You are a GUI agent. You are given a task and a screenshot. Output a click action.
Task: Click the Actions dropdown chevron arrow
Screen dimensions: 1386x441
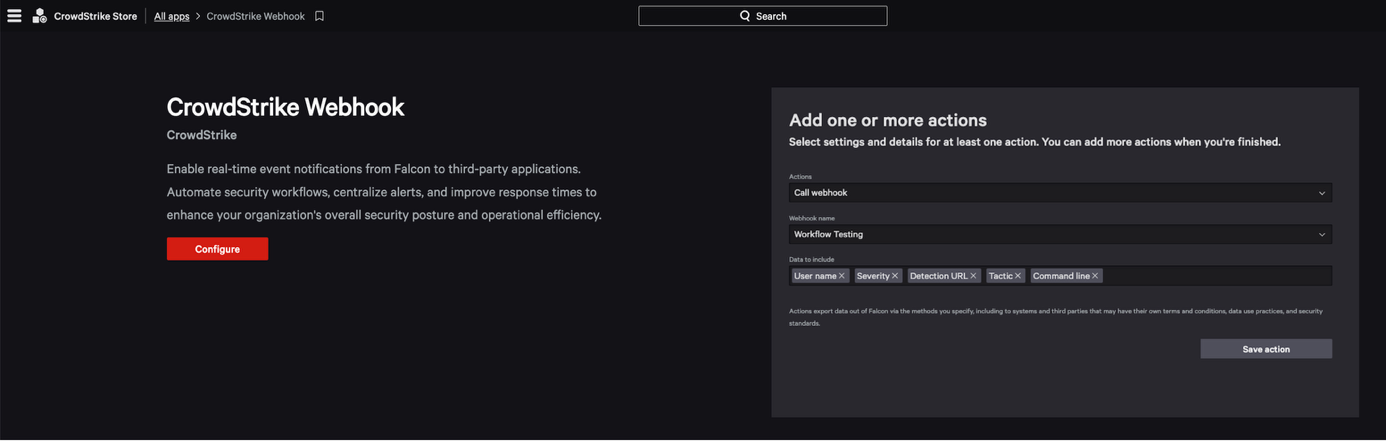1321,193
